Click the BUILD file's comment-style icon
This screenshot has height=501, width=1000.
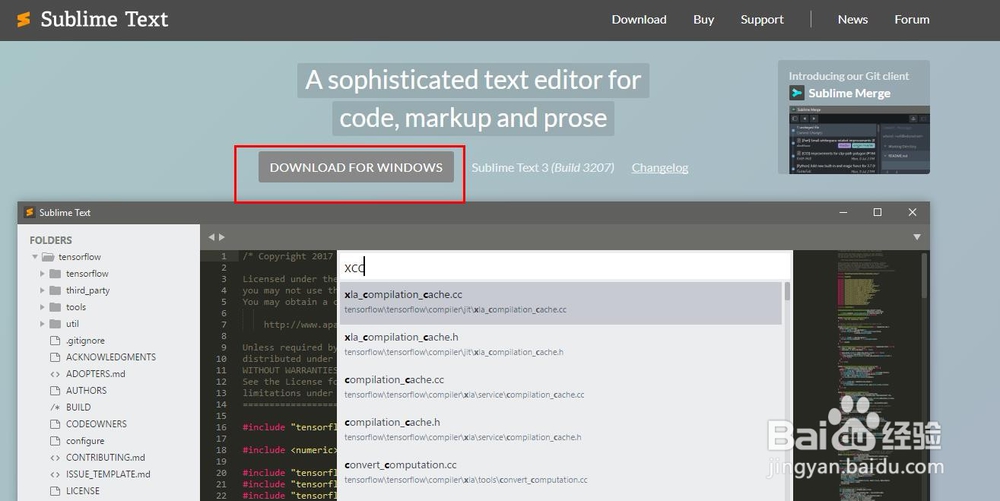[55, 407]
